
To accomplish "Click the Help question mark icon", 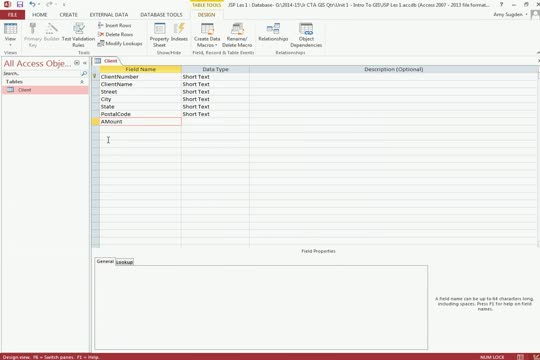I will click(x=501, y=4).
